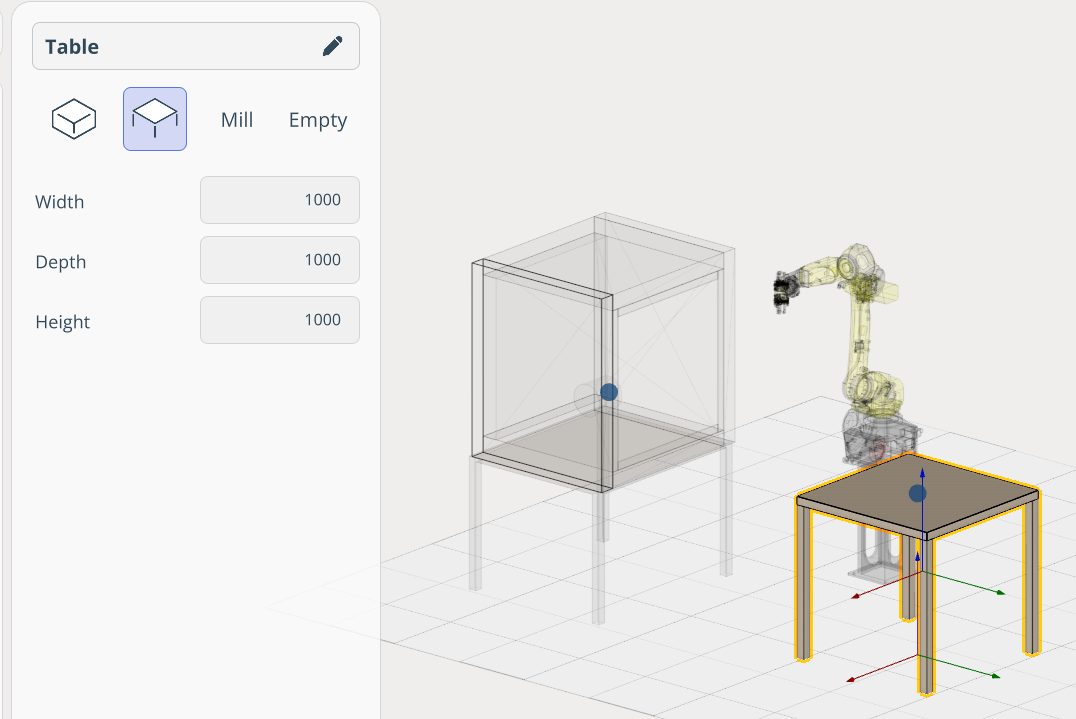Viewport: 1076px width, 719px height.
Task: Click the upper green axis arrow tip
Action: [999, 593]
